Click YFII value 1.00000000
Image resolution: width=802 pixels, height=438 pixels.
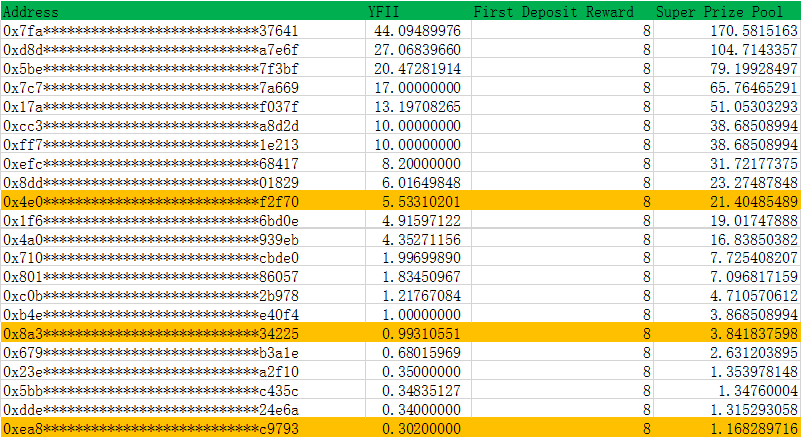point(421,315)
